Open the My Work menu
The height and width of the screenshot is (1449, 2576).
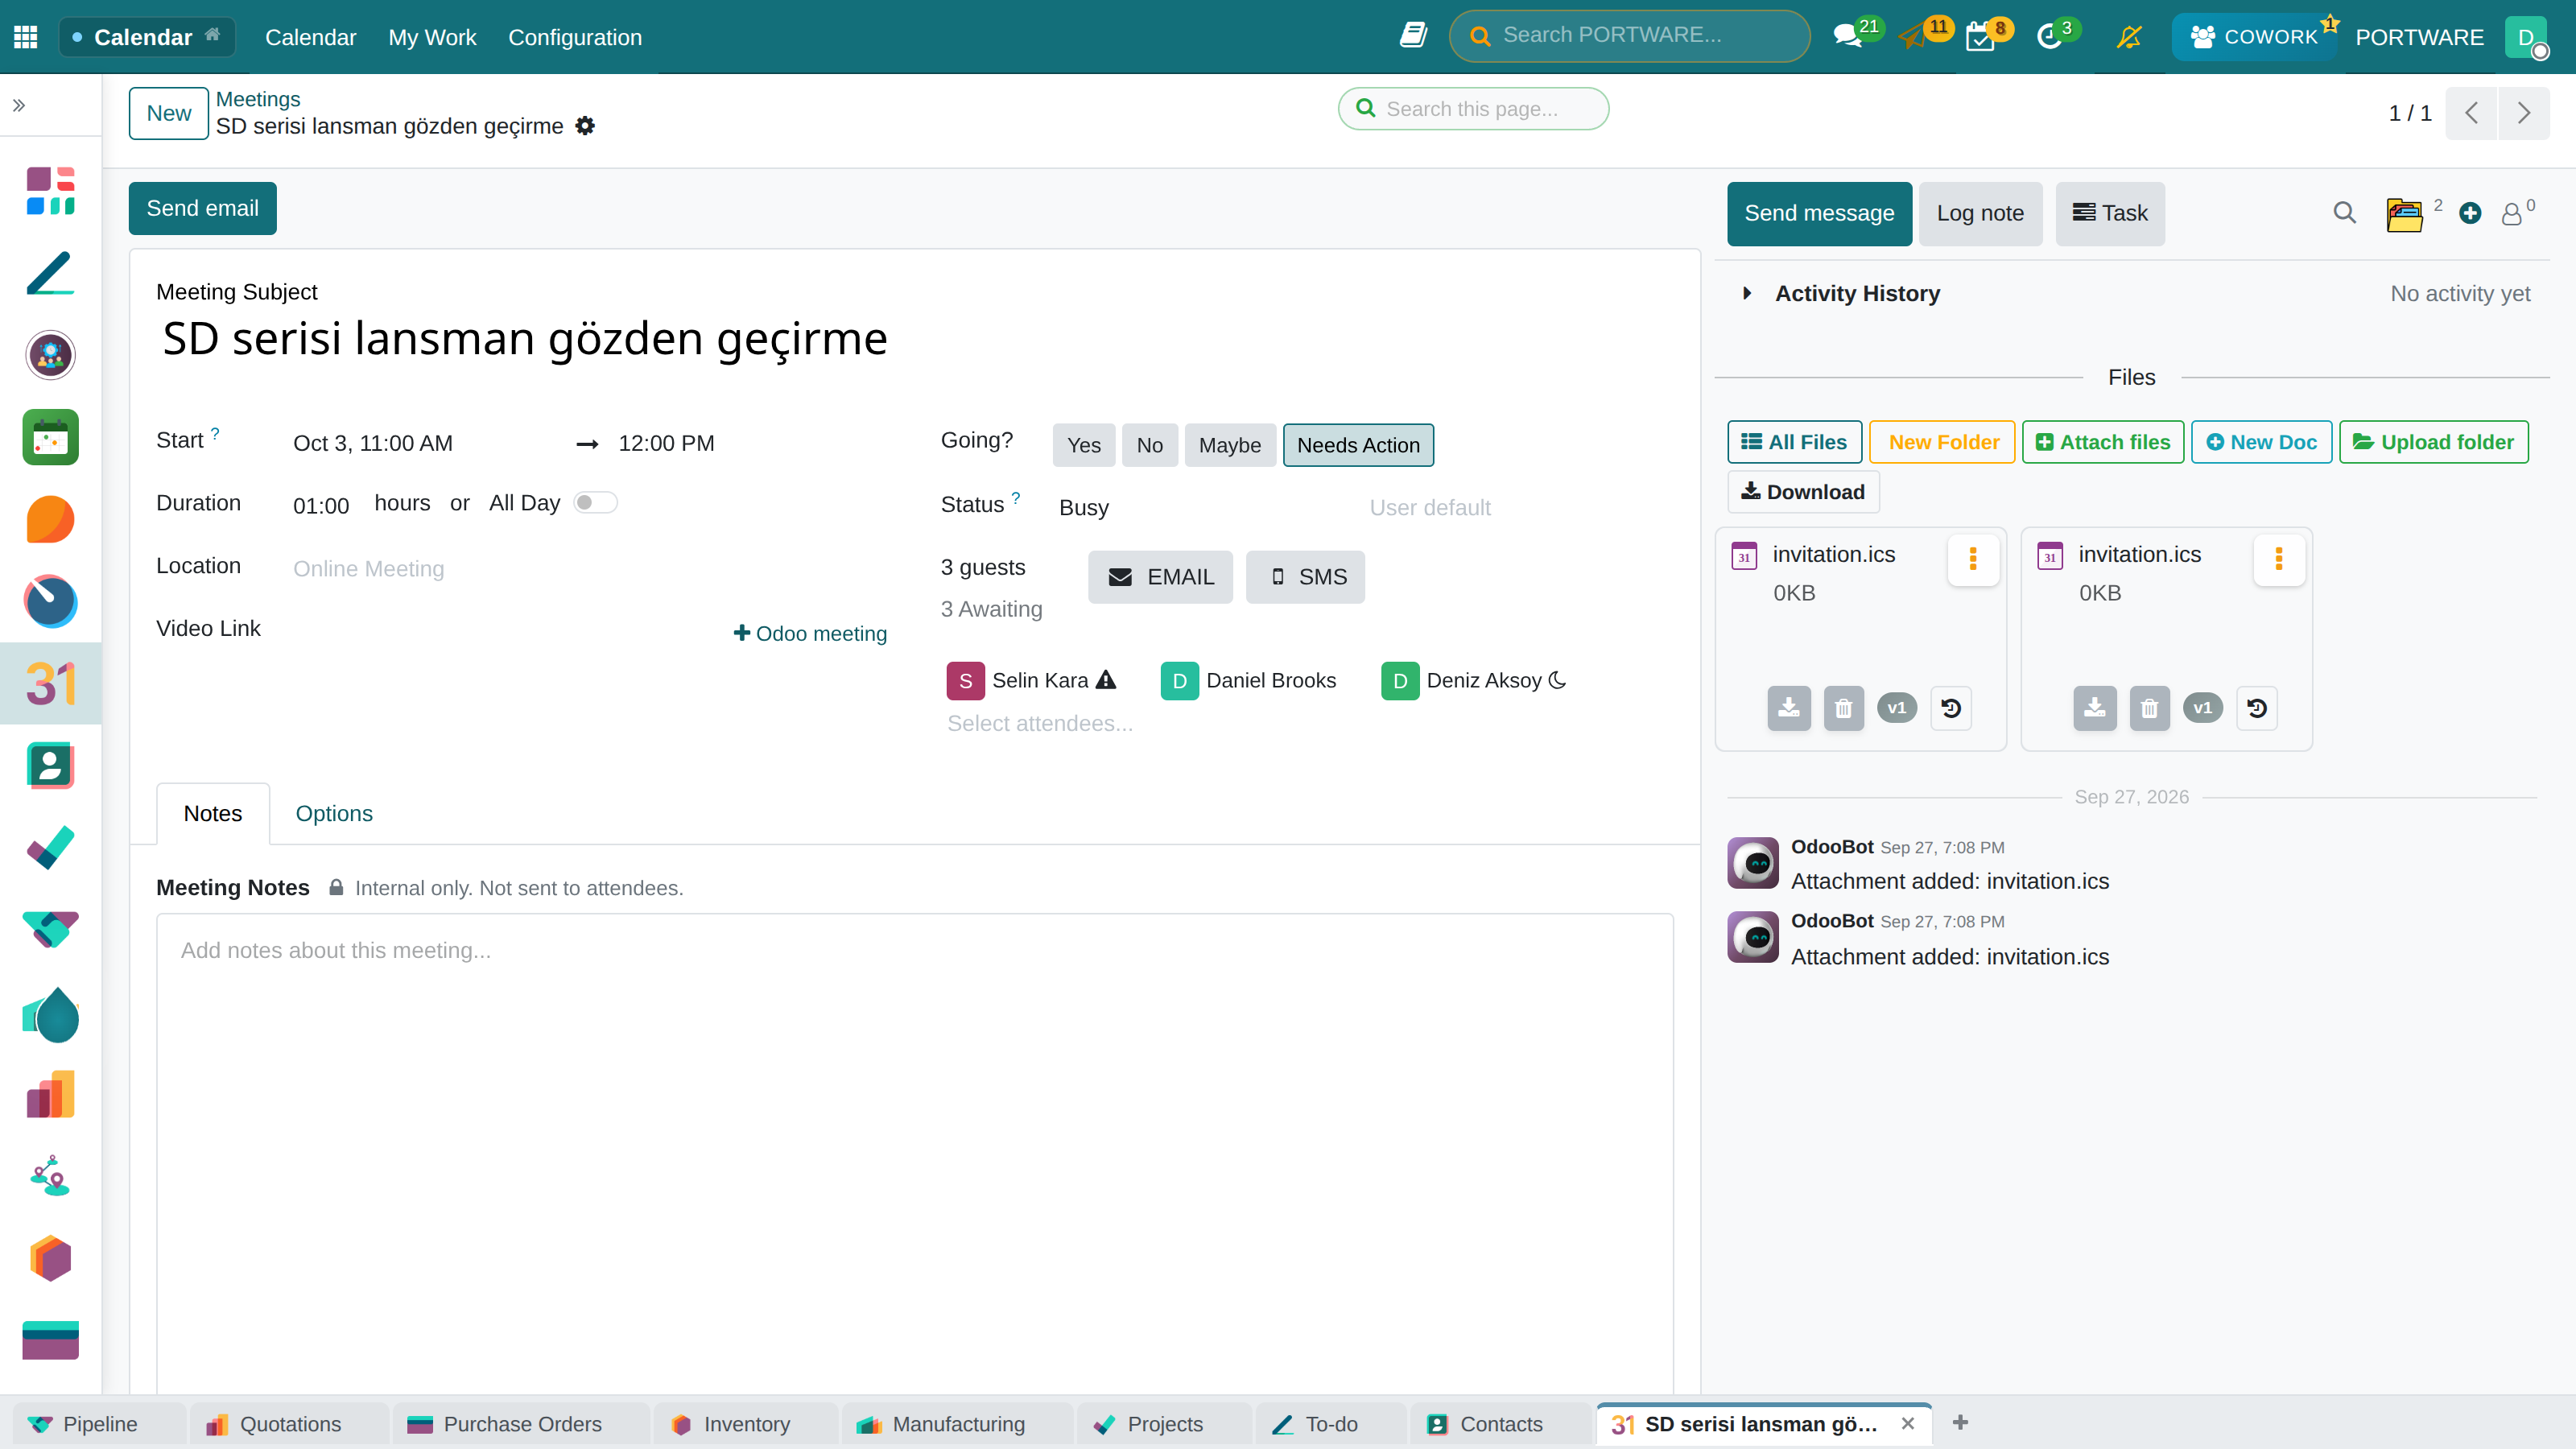(432, 37)
